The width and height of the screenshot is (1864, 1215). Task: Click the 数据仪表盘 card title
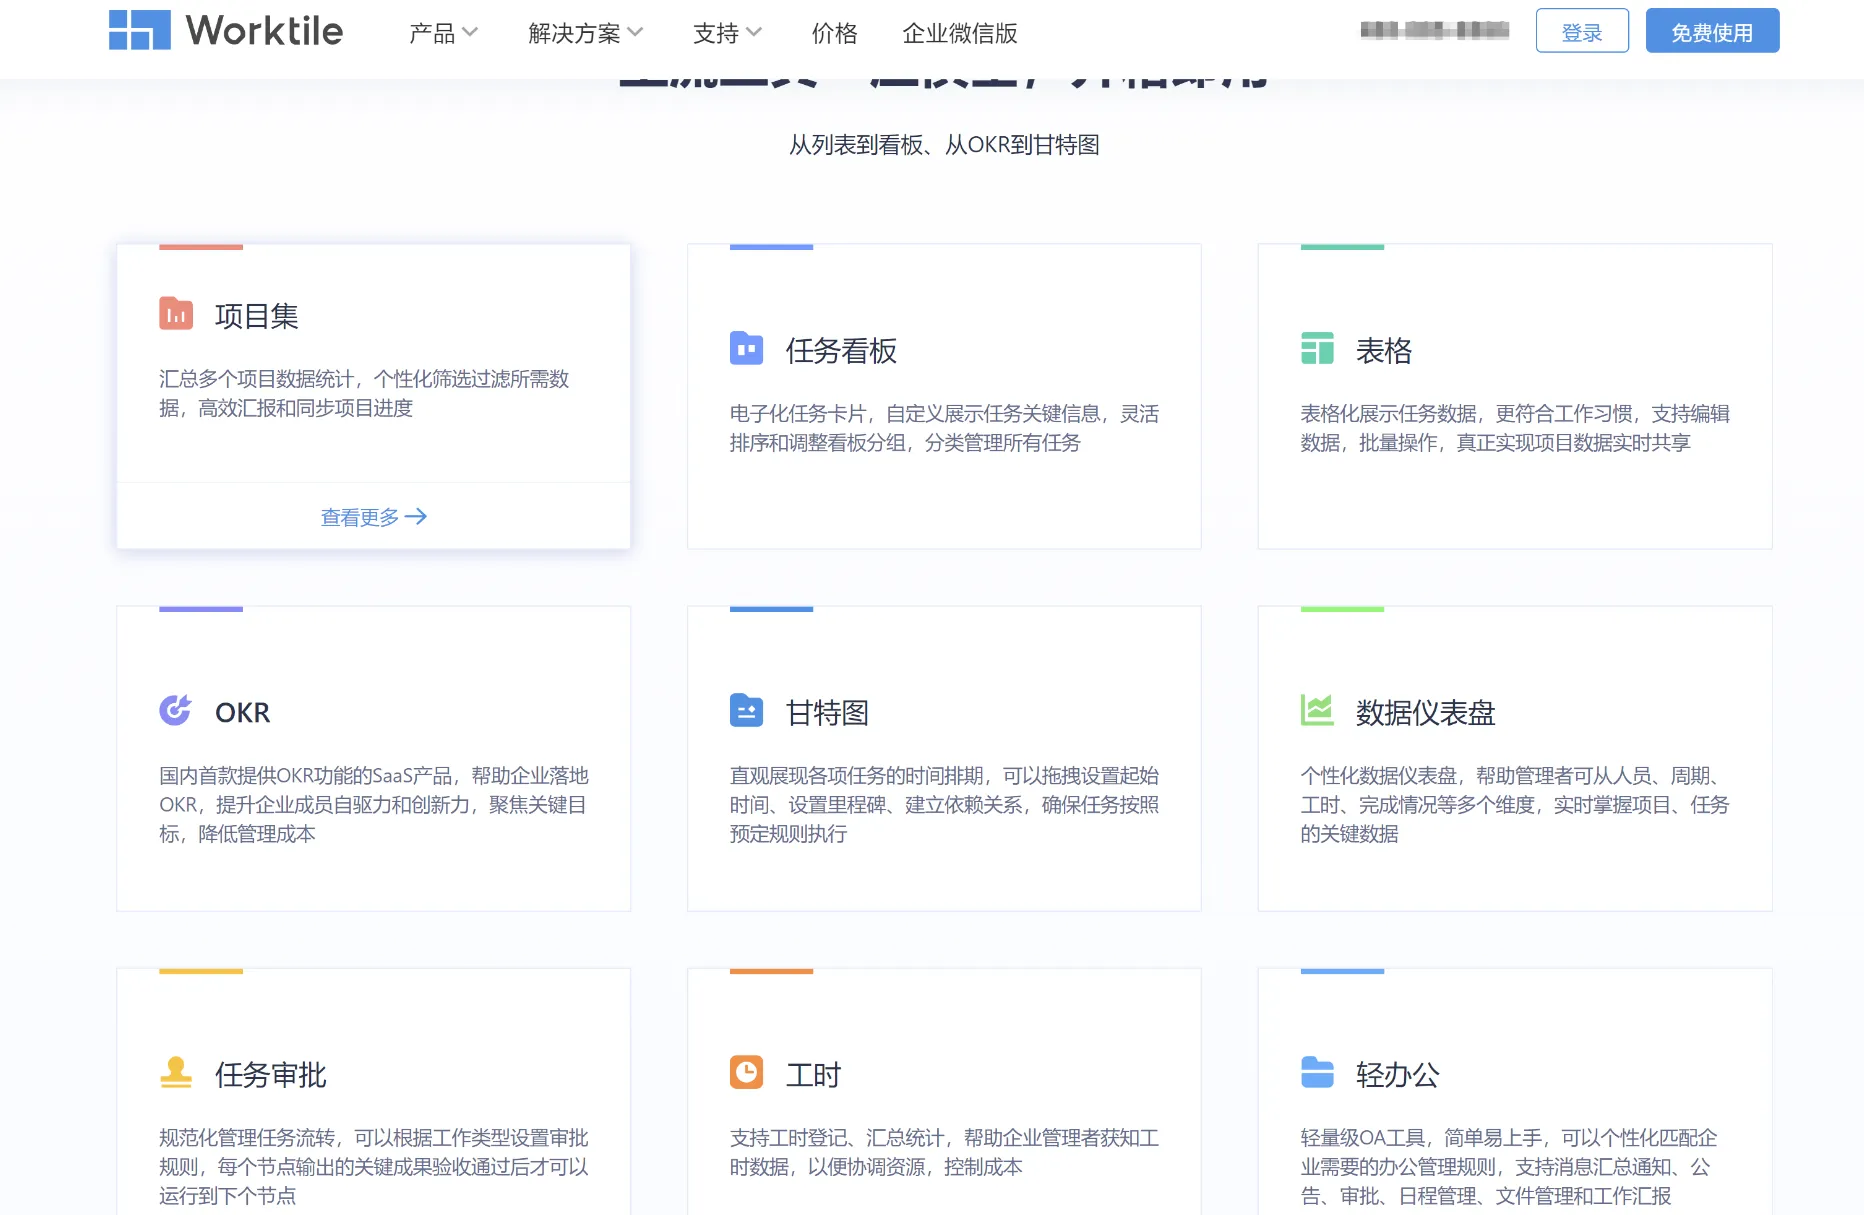point(1426,713)
